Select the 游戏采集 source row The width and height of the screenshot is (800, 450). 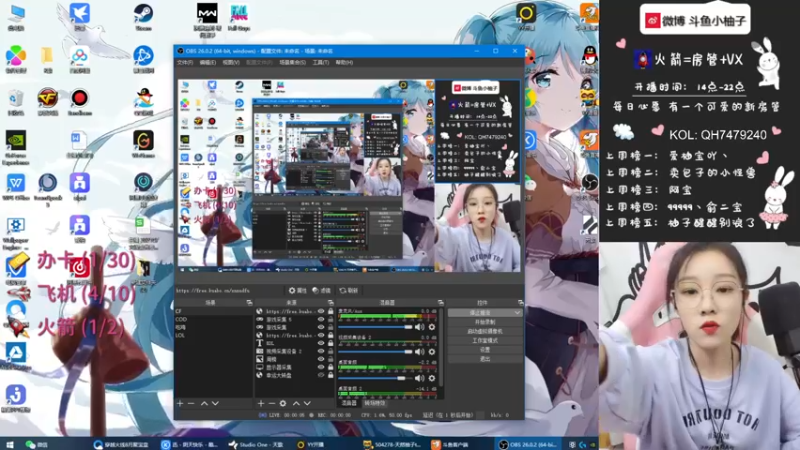[295, 327]
